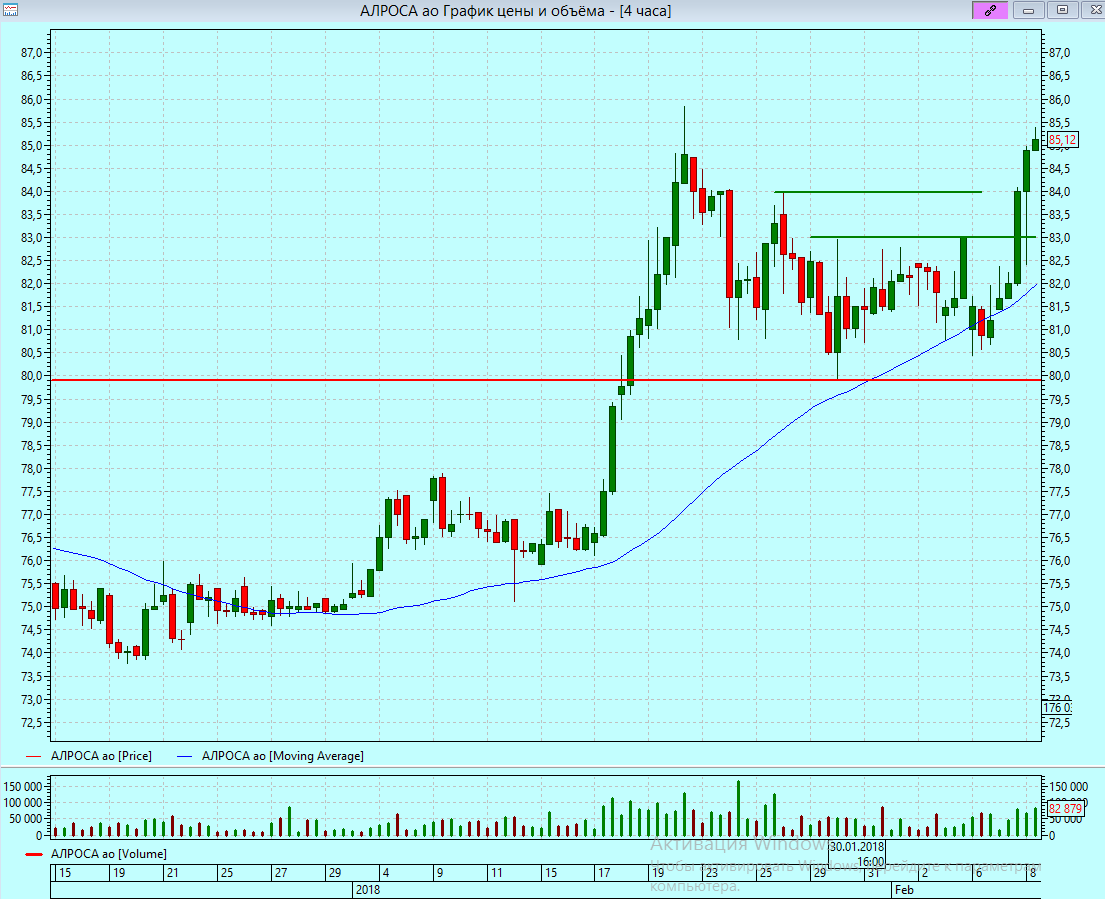Click date label 27 on the time axis

point(280,873)
